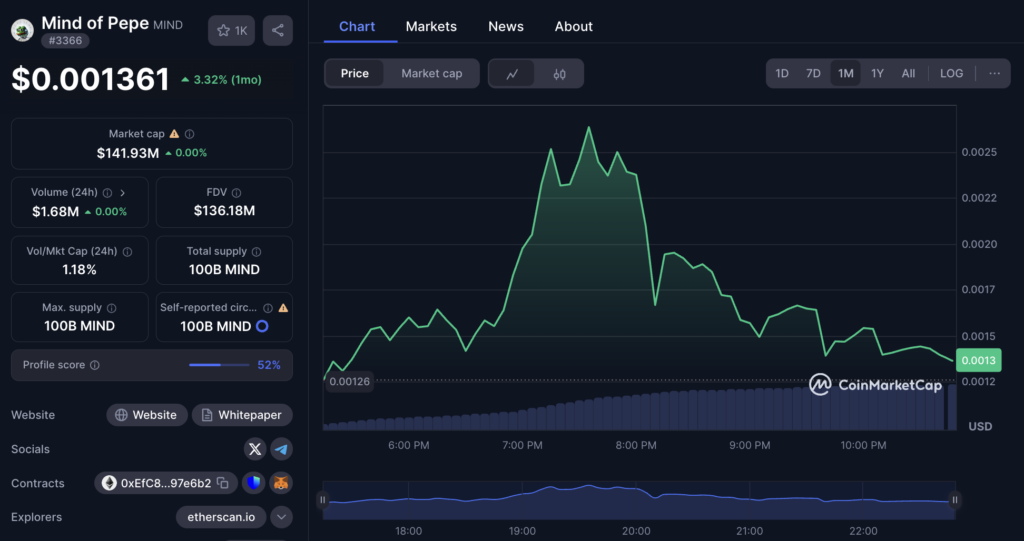Open the Telegram social link
1024x541 pixels.
tap(281, 449)
